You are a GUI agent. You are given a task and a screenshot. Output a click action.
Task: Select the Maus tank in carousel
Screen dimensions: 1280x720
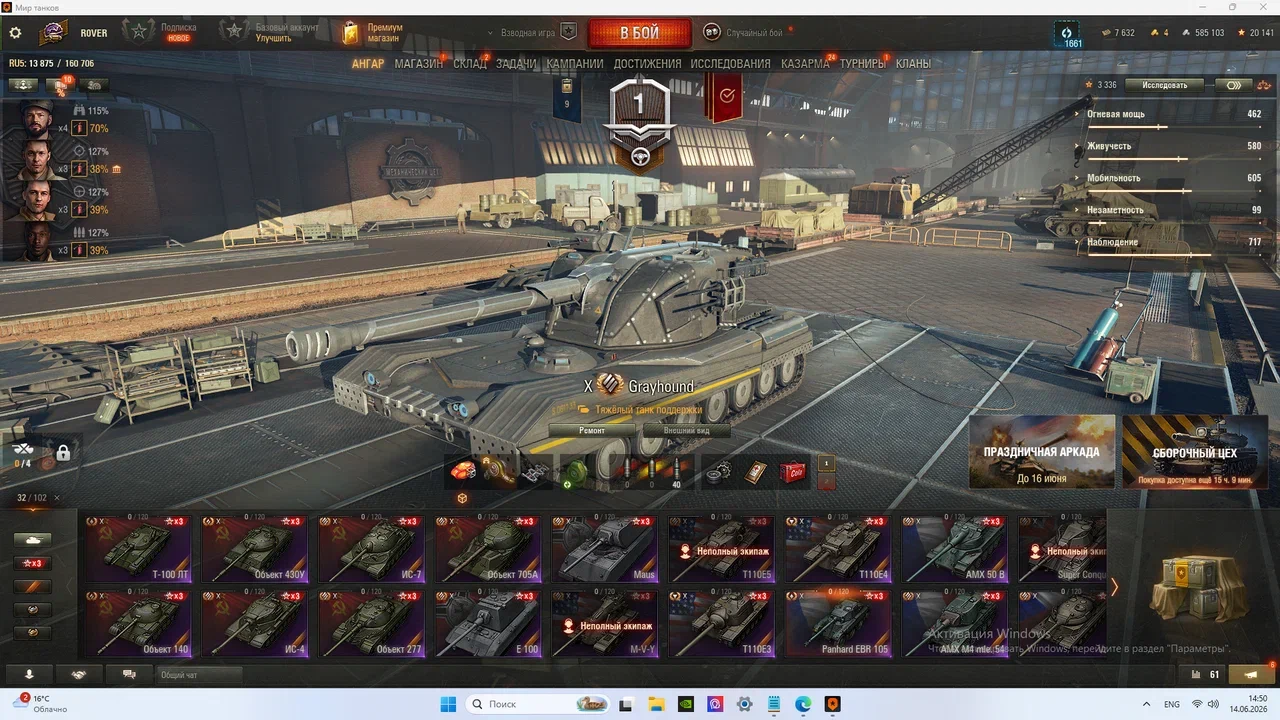[x=606, y=549]
